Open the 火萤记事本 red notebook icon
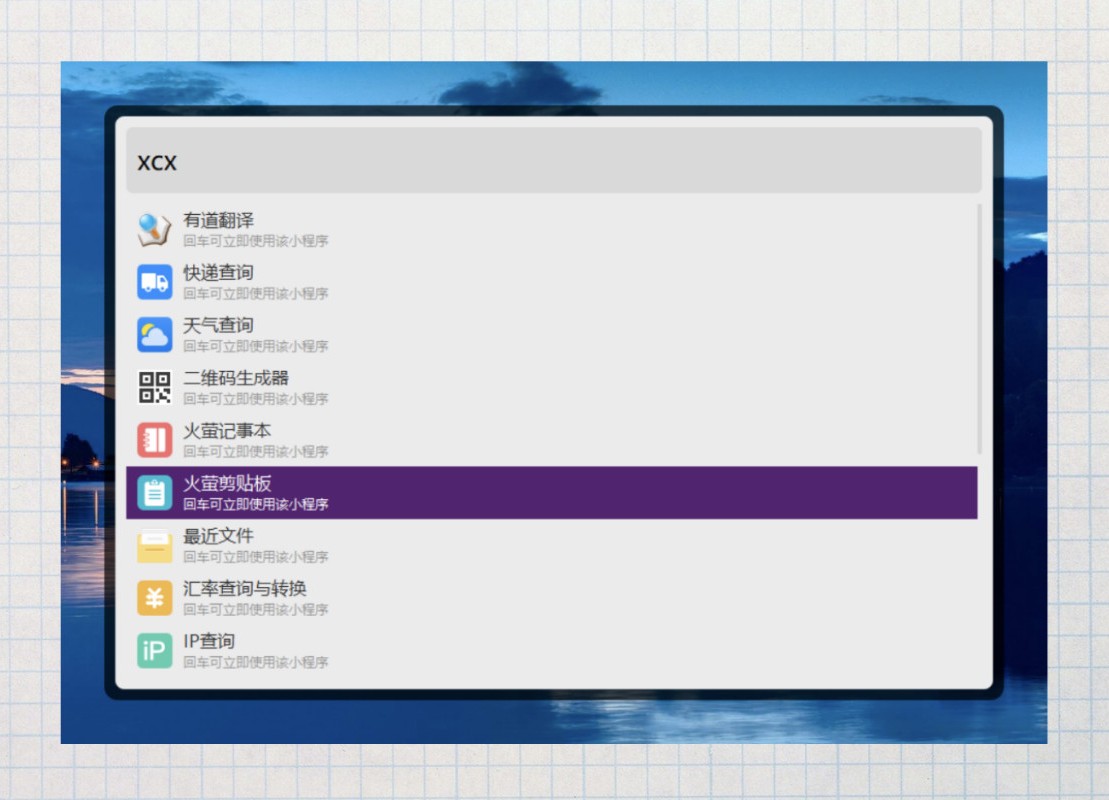 154,440
